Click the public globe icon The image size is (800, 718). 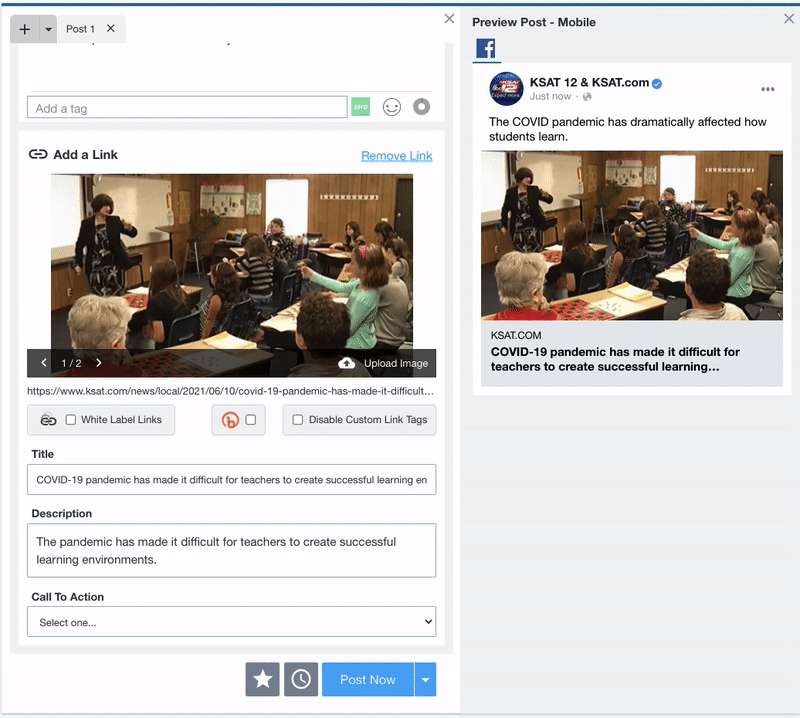[587, 96]
